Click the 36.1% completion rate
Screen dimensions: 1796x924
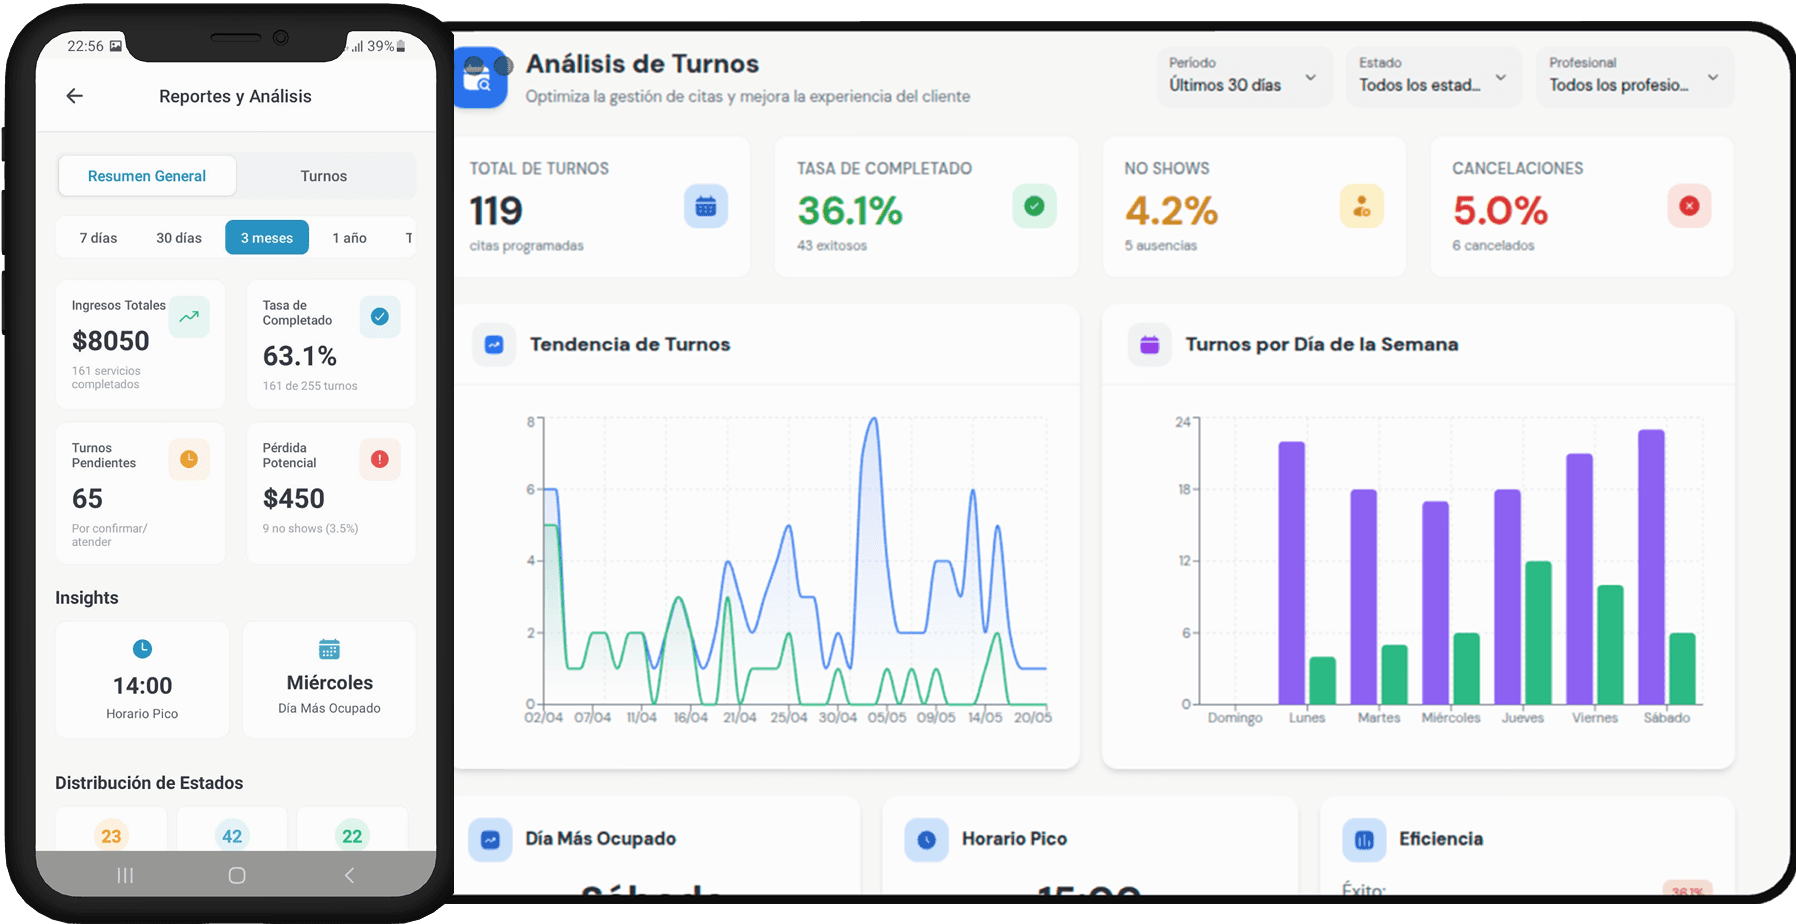click(x=850, y=211)
